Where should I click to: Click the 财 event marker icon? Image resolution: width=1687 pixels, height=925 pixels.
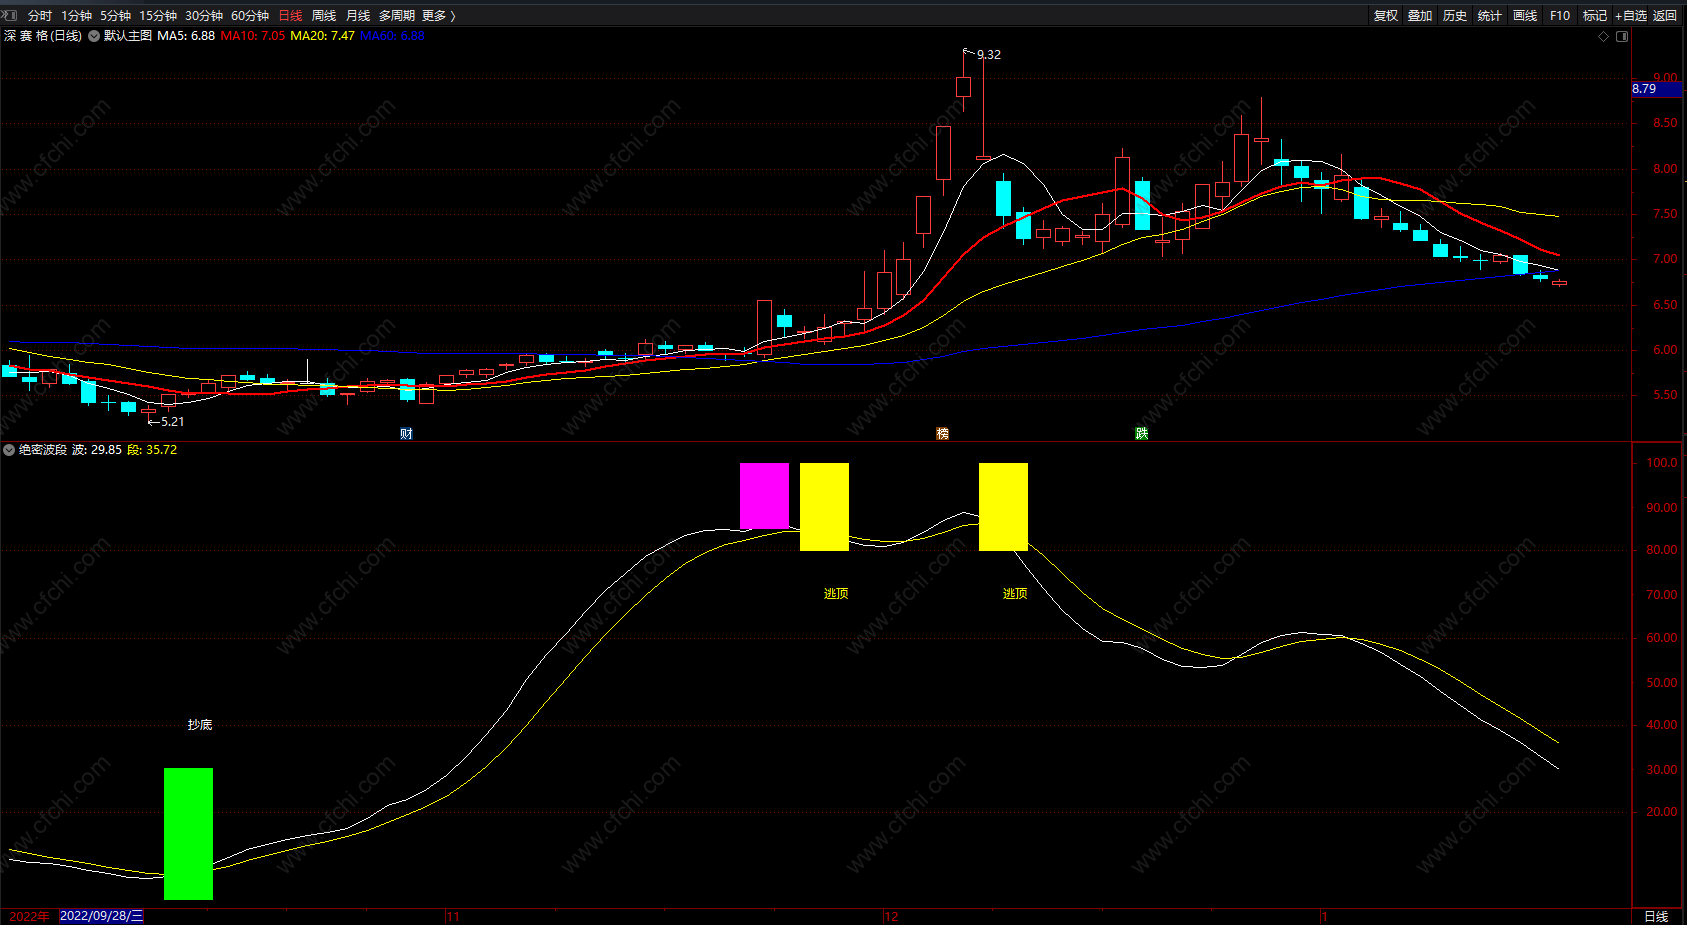click(x=406, y=433)
